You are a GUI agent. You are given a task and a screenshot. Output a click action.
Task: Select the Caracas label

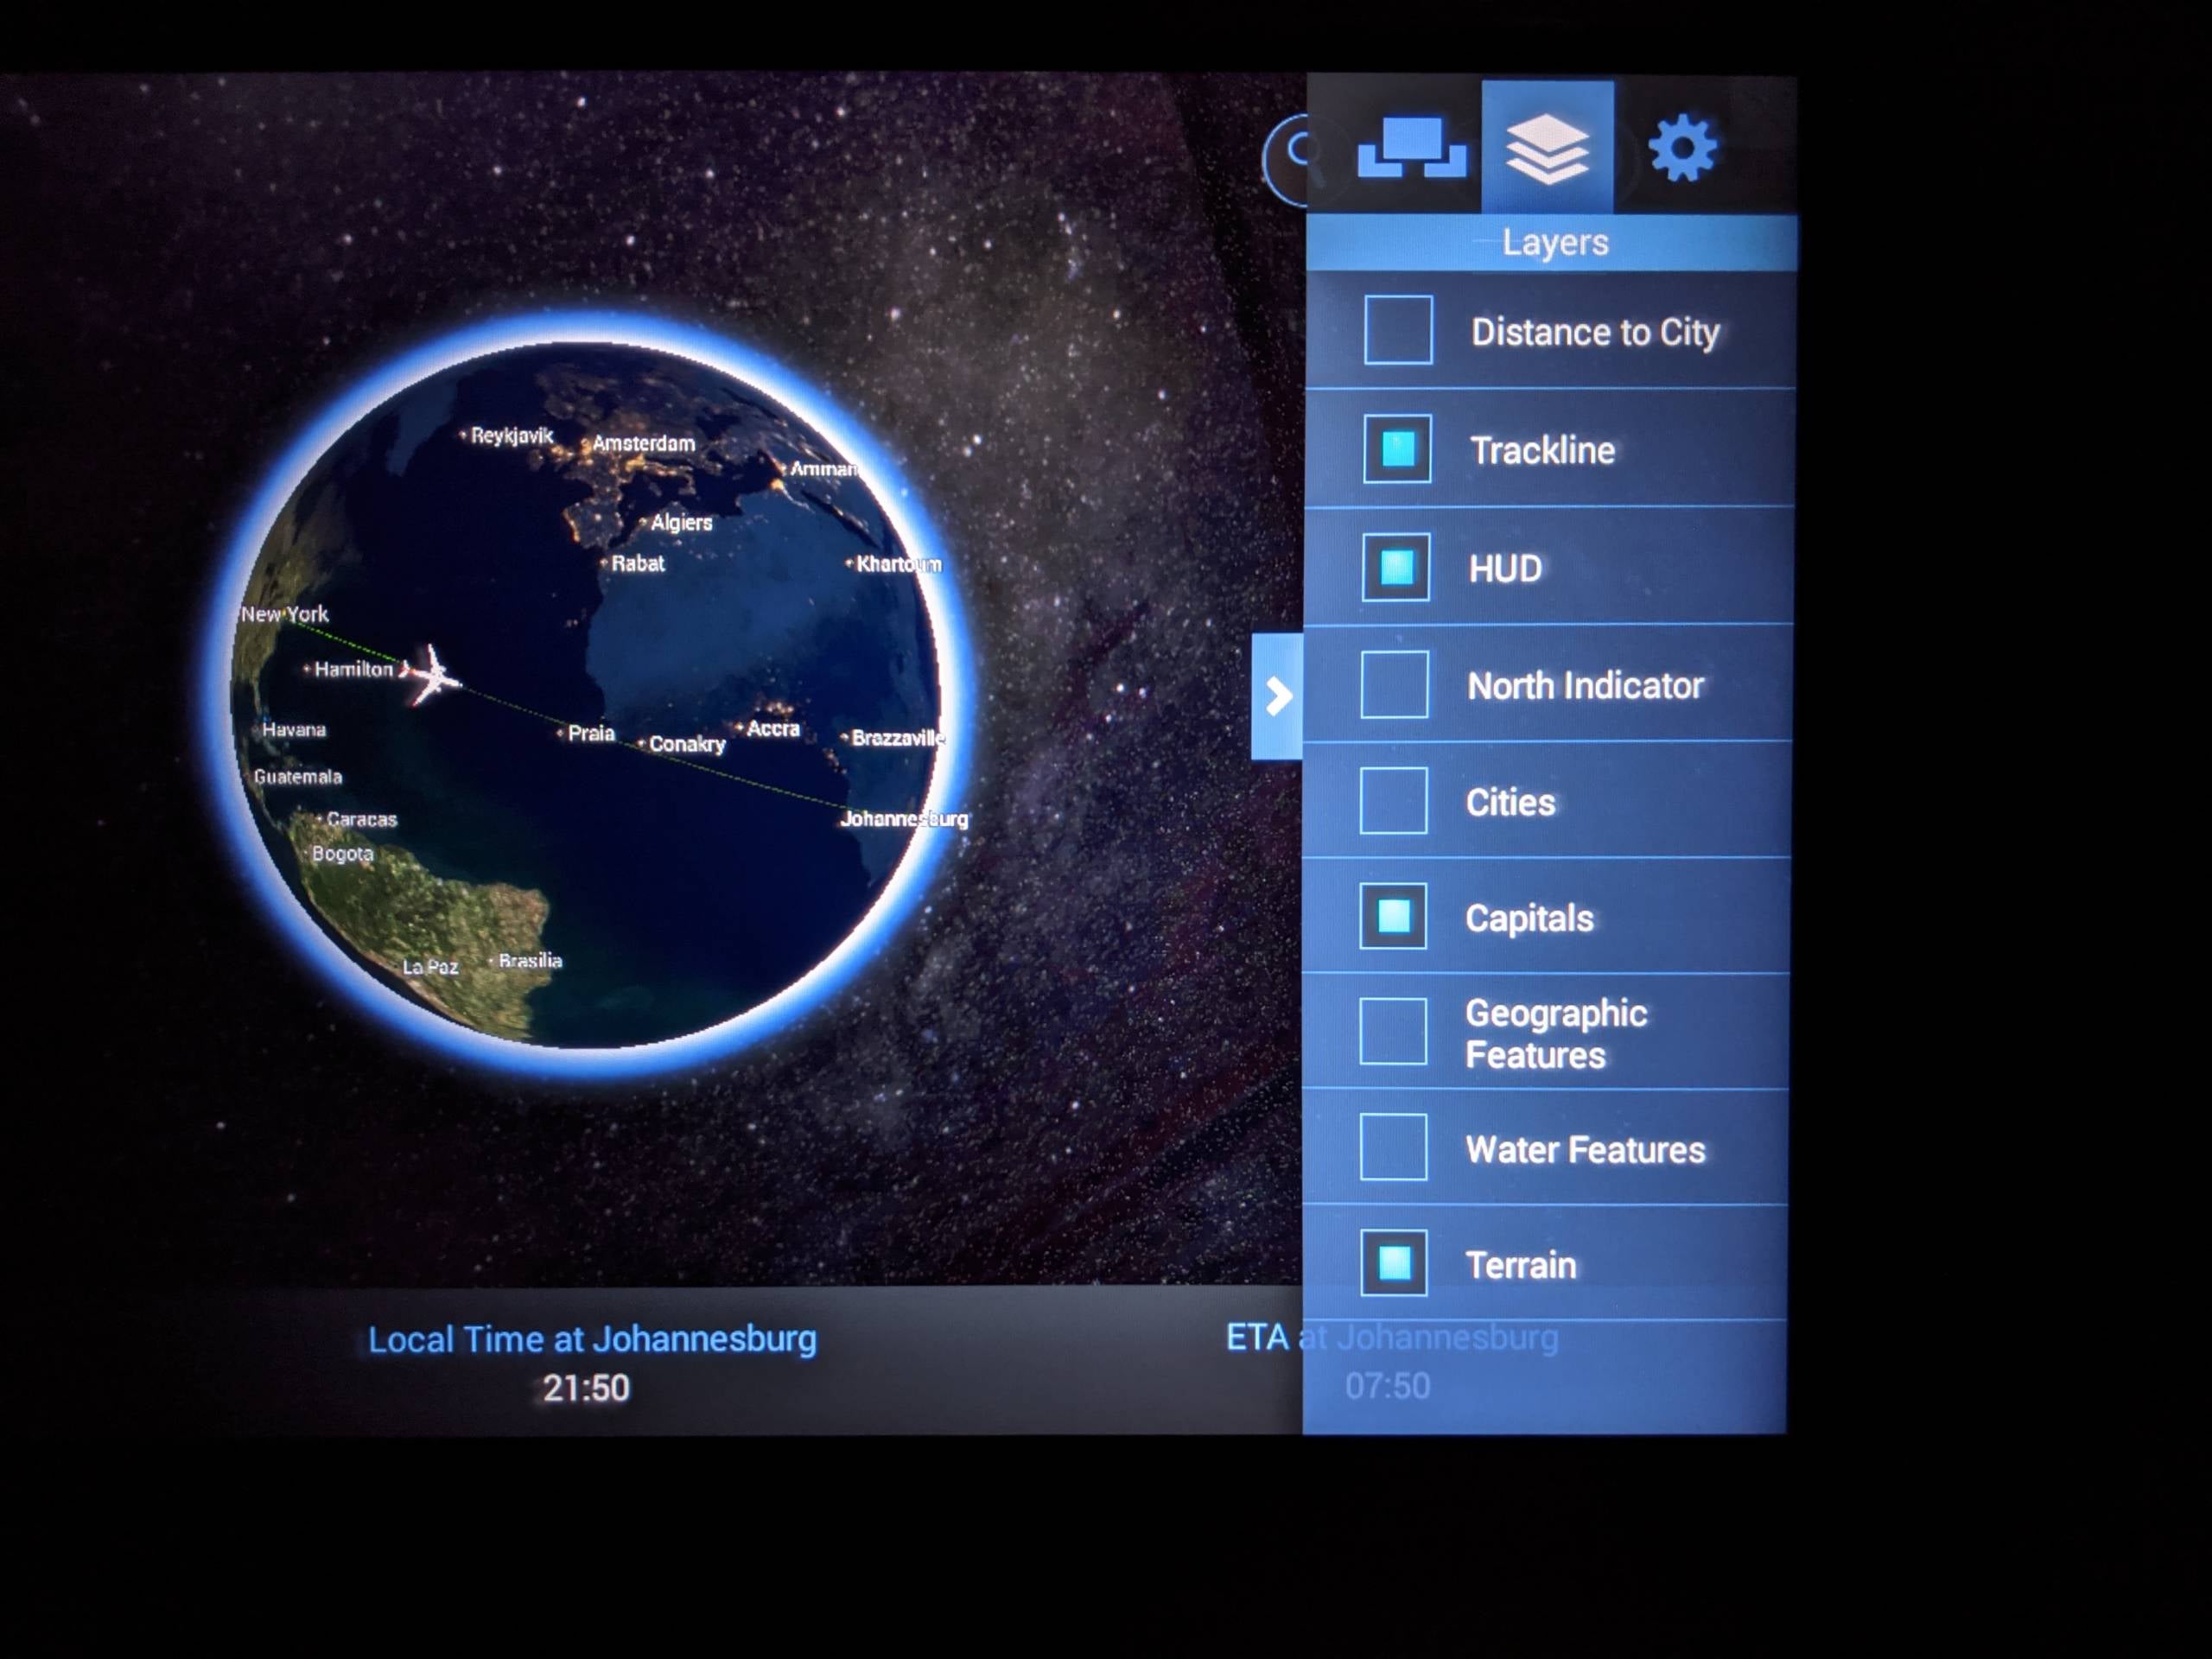tap(361, 819)
